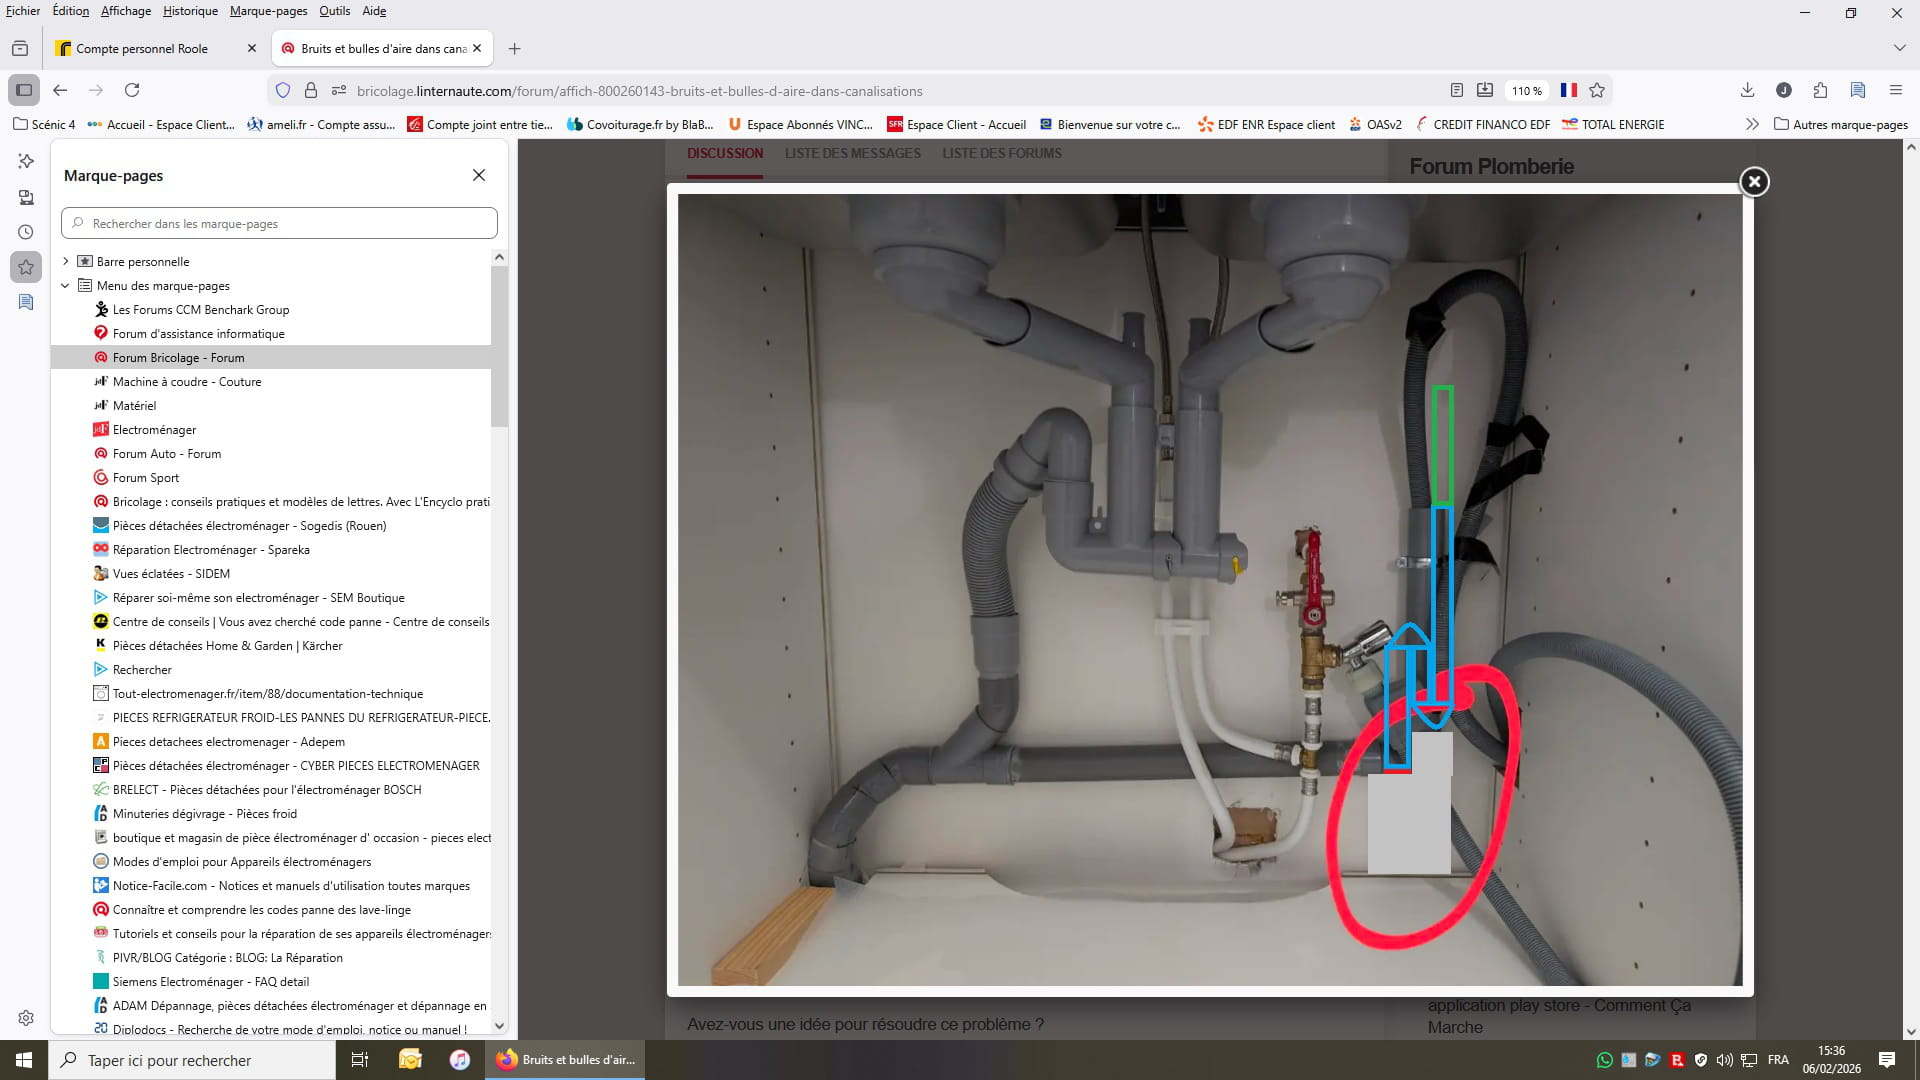Show history in the sidebar strip

[x=26, y=232]
